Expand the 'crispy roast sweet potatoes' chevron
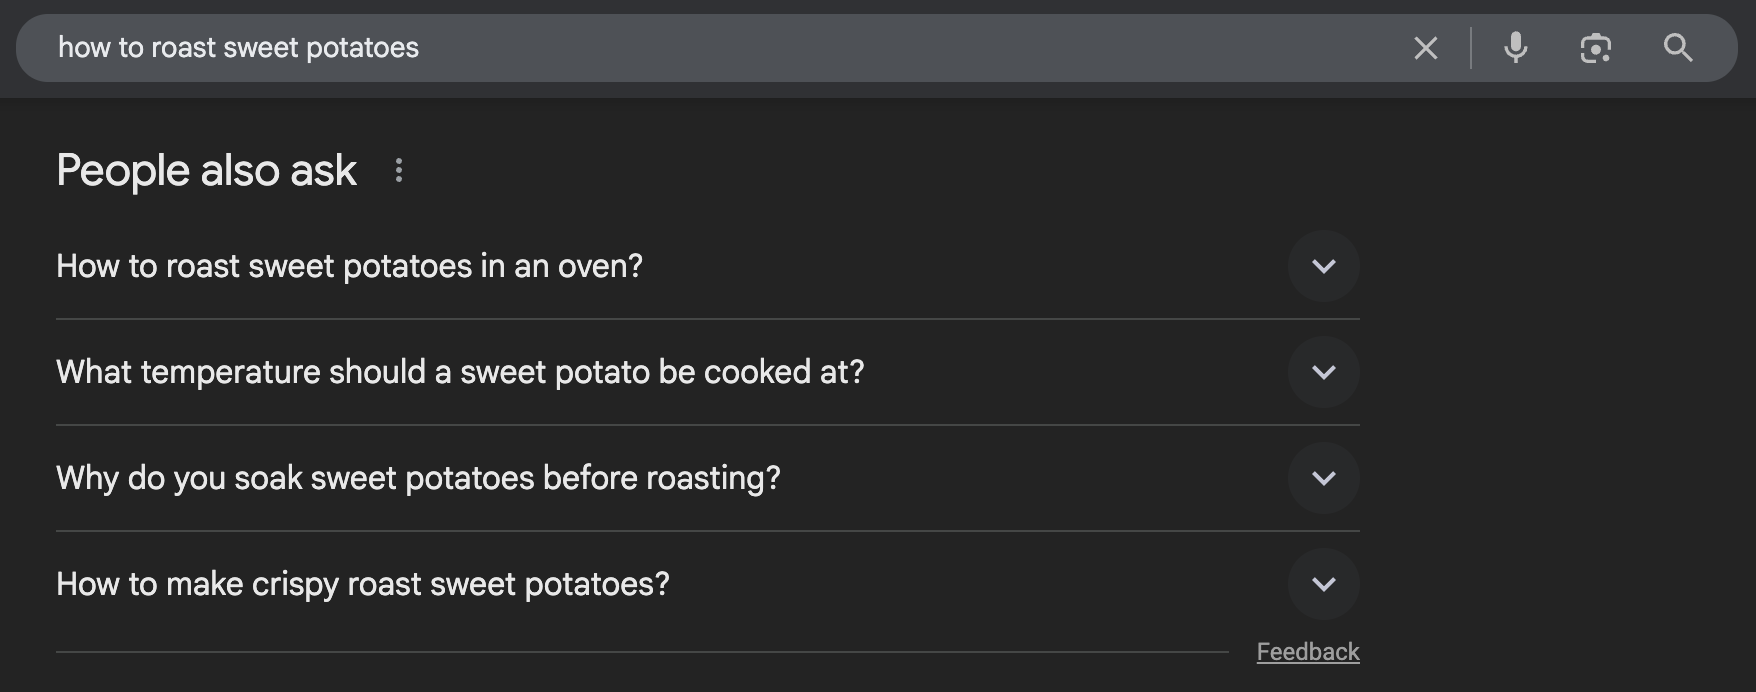The image size is (1756, 692). (1323, 584)
